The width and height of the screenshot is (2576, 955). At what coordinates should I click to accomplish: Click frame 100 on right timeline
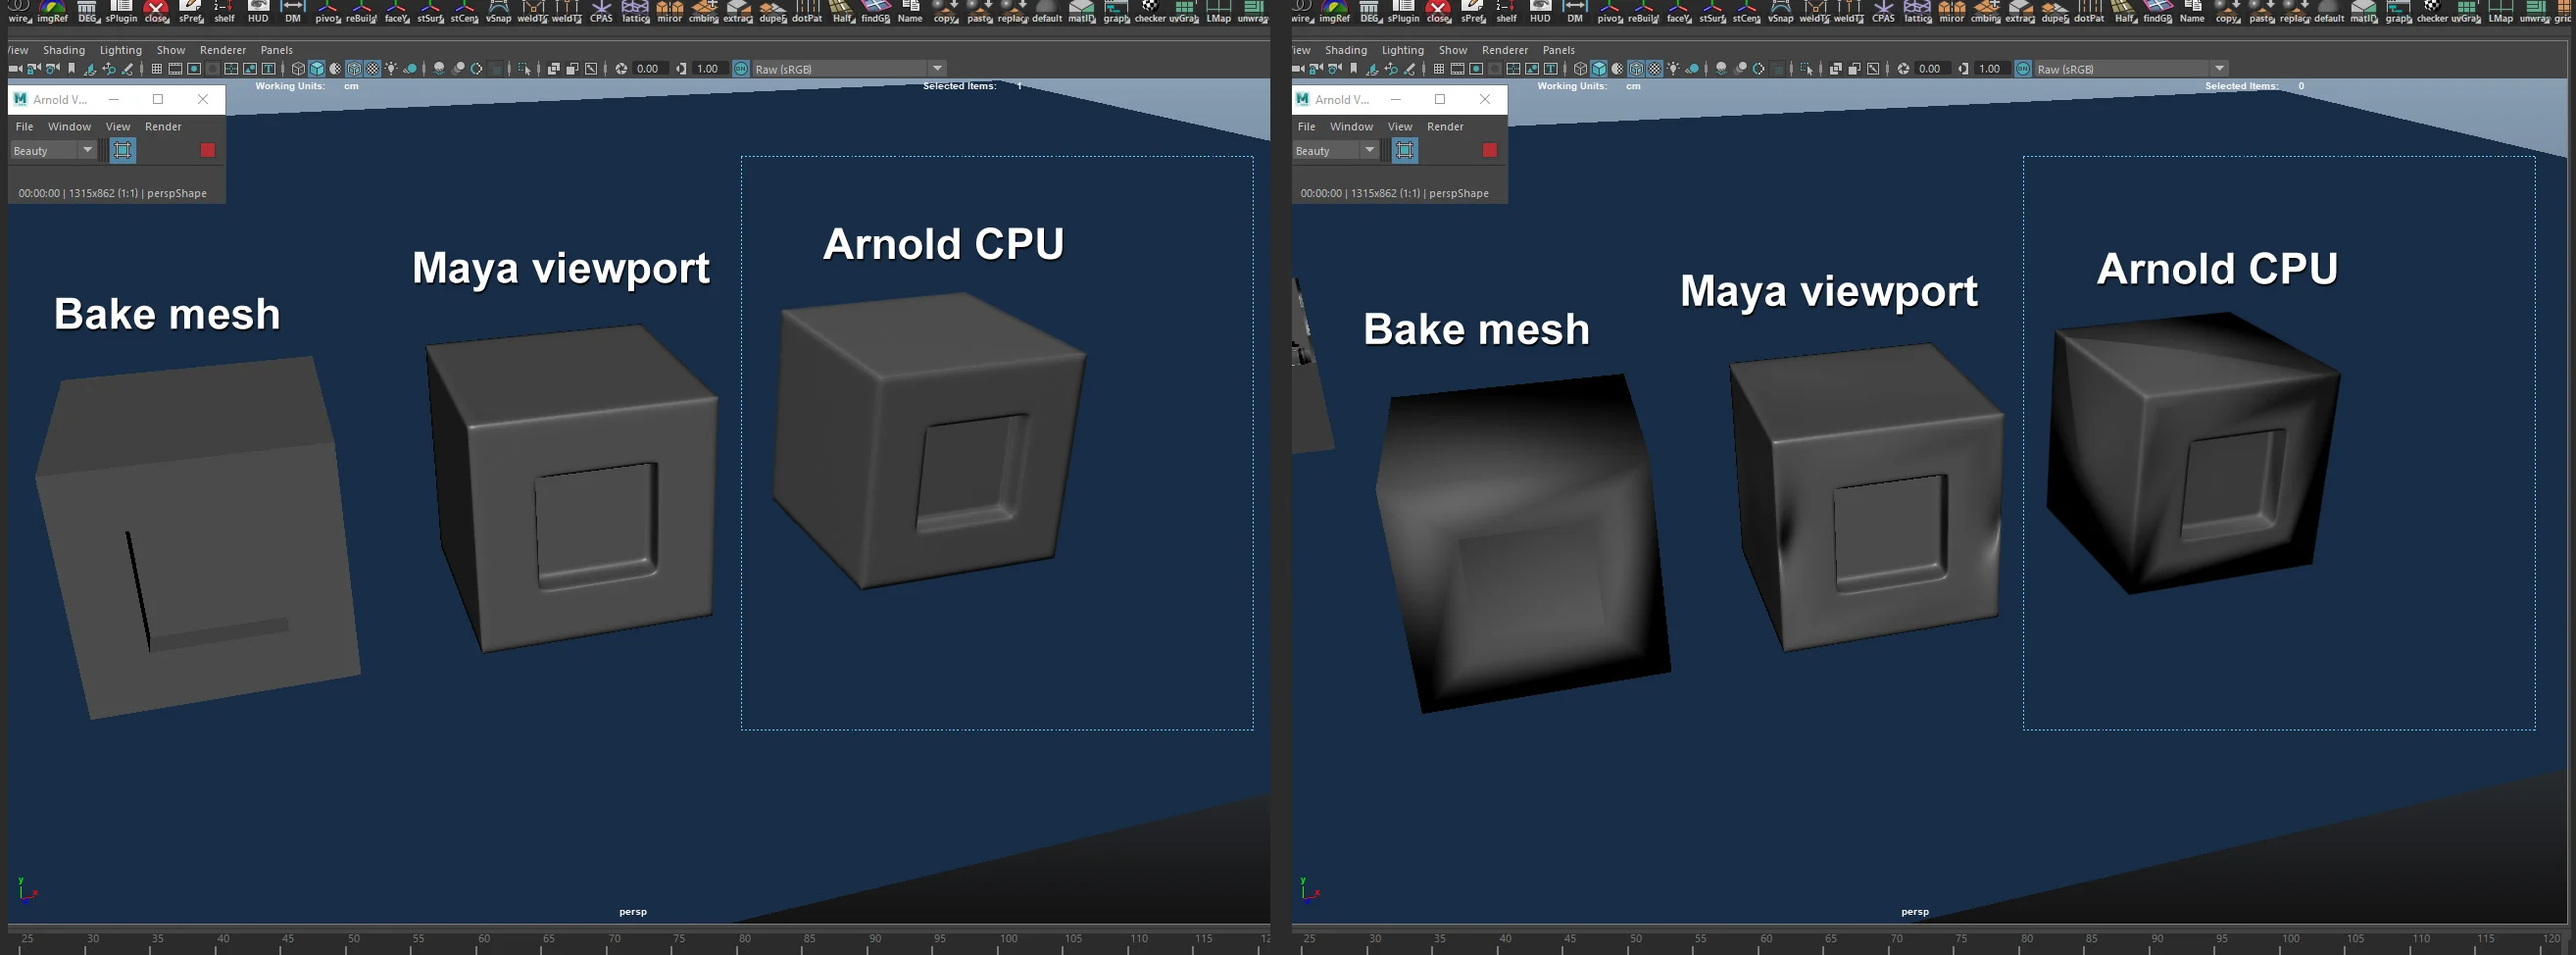click(x=2291, y=939)
